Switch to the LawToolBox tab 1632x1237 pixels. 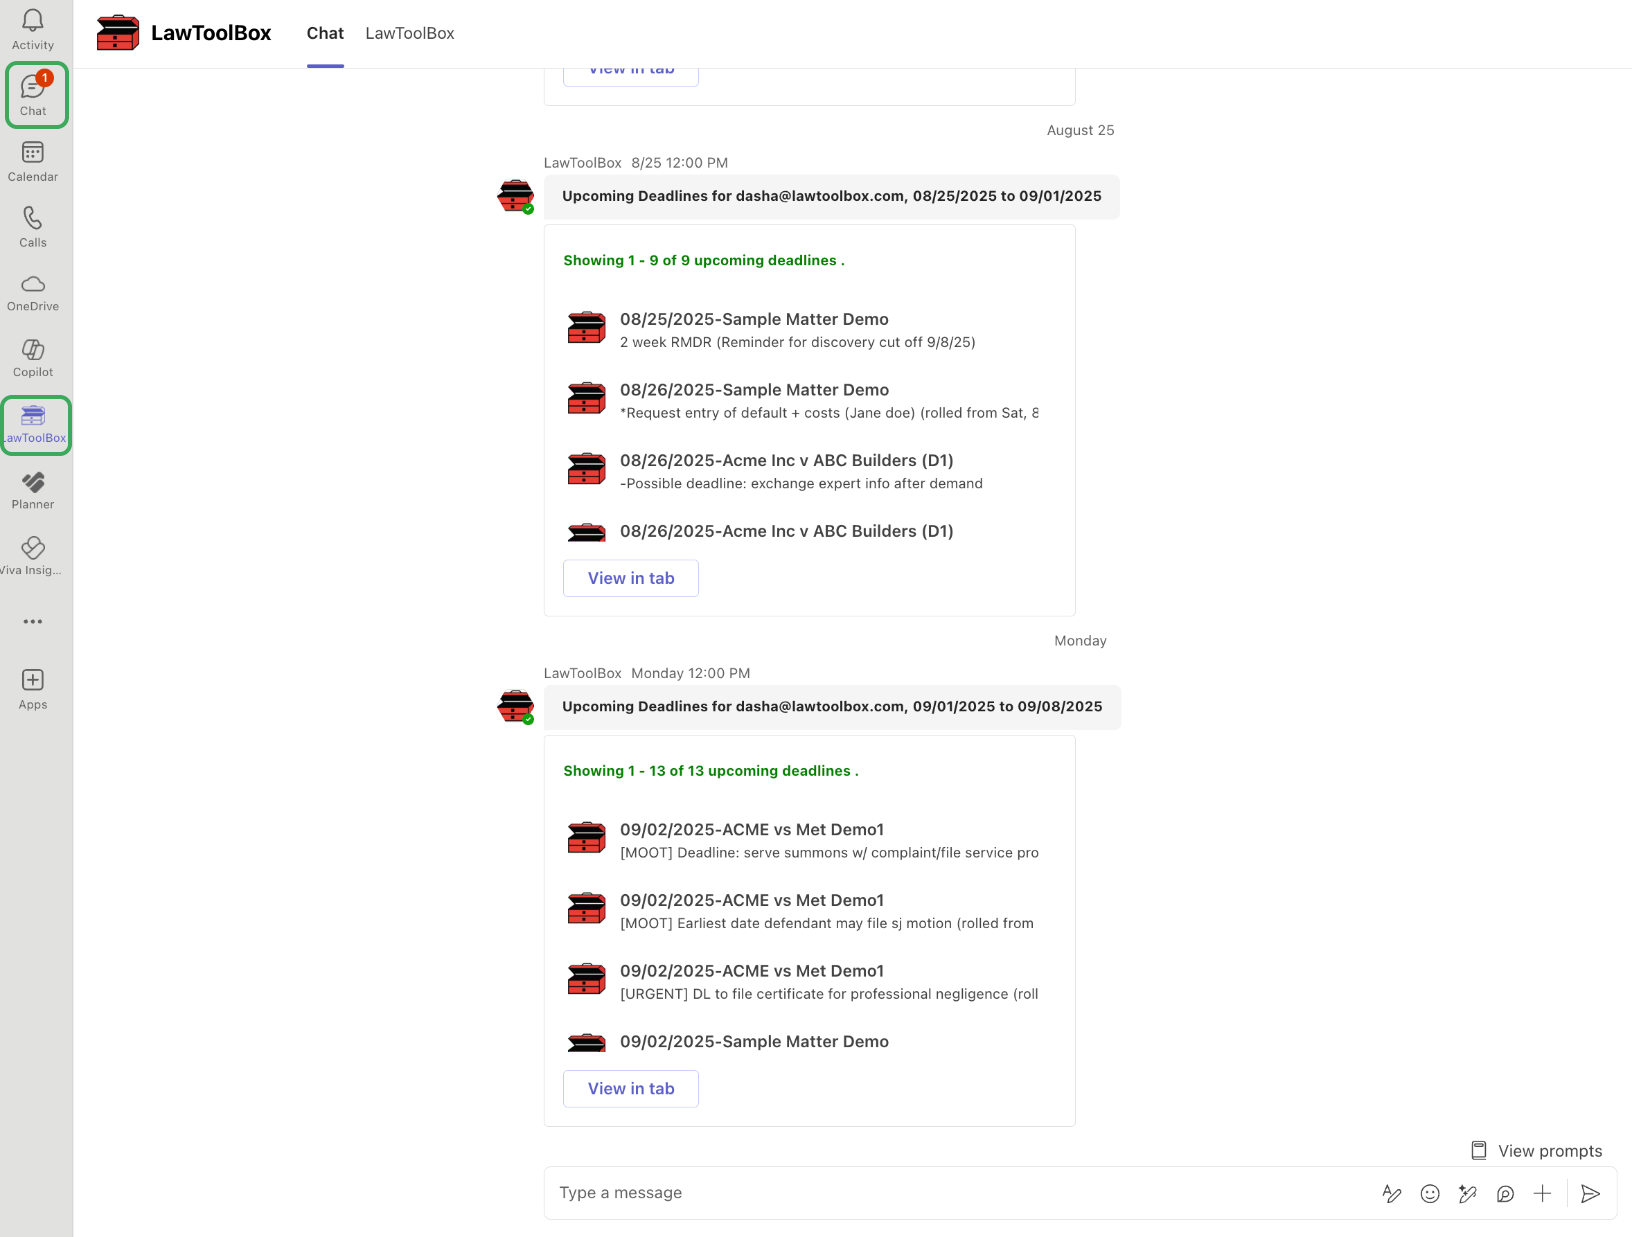(x=410, y=33)
